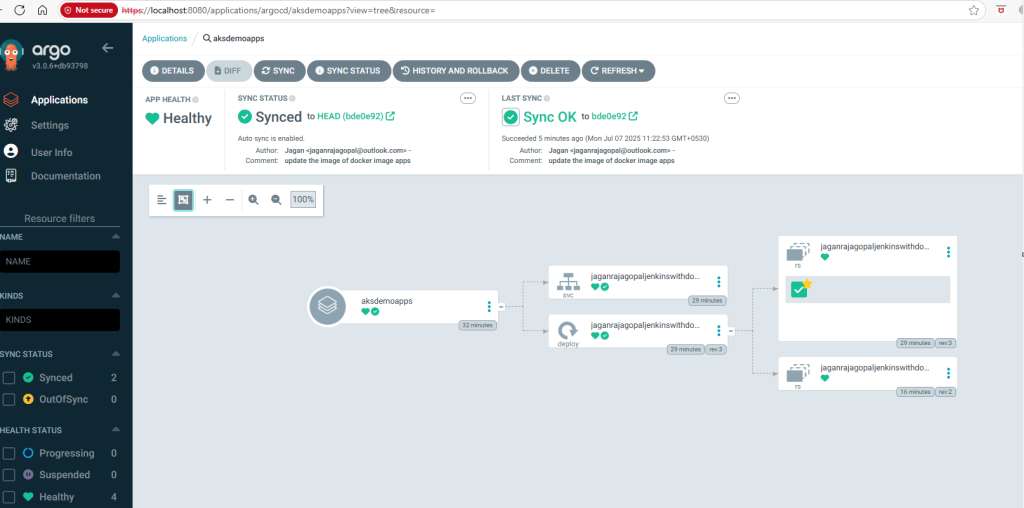Click the Applications stack icon in sidebar
1024x508 pixels.
[x=10, y=100]
